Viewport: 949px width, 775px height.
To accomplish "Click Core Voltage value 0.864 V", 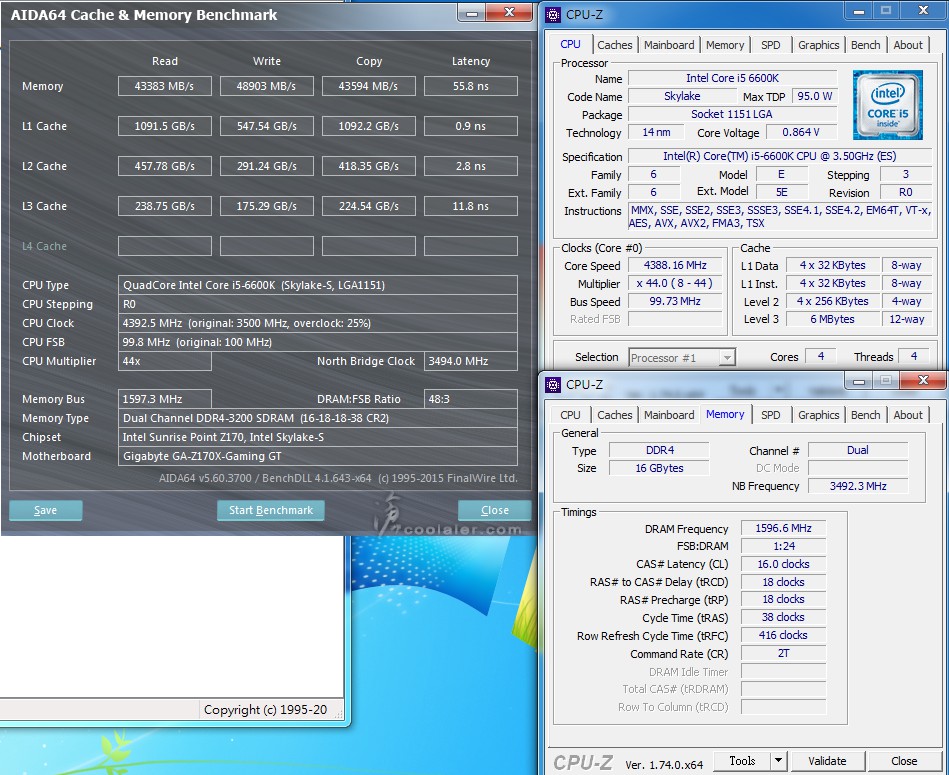I will 801,132.
